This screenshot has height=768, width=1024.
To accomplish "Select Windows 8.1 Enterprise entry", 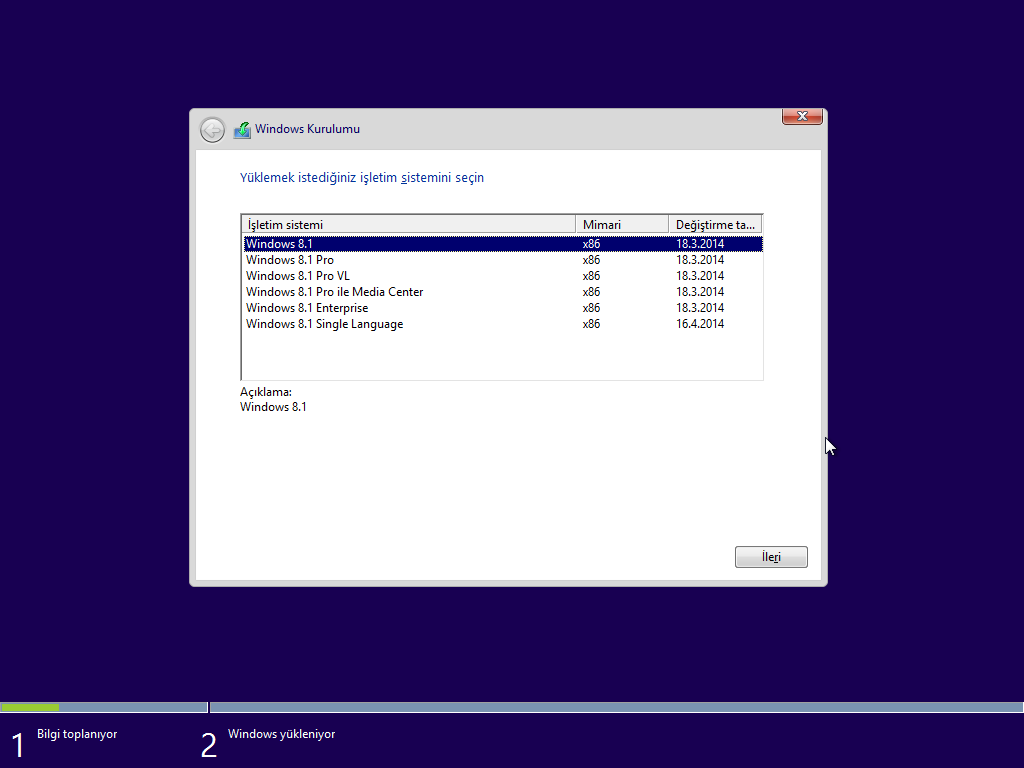I will click(307, 308).
